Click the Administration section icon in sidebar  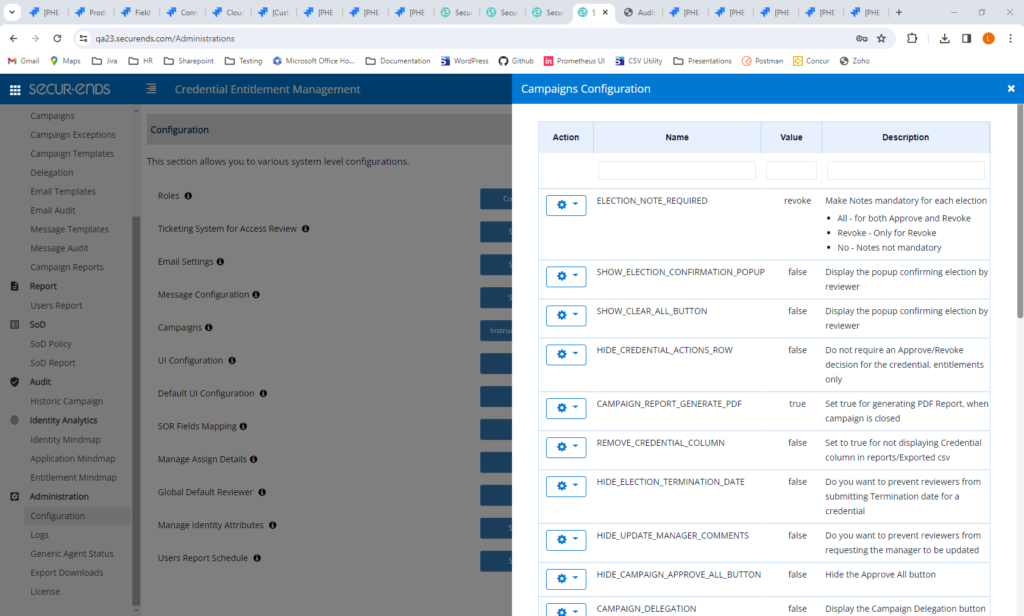tap(14, 496)
